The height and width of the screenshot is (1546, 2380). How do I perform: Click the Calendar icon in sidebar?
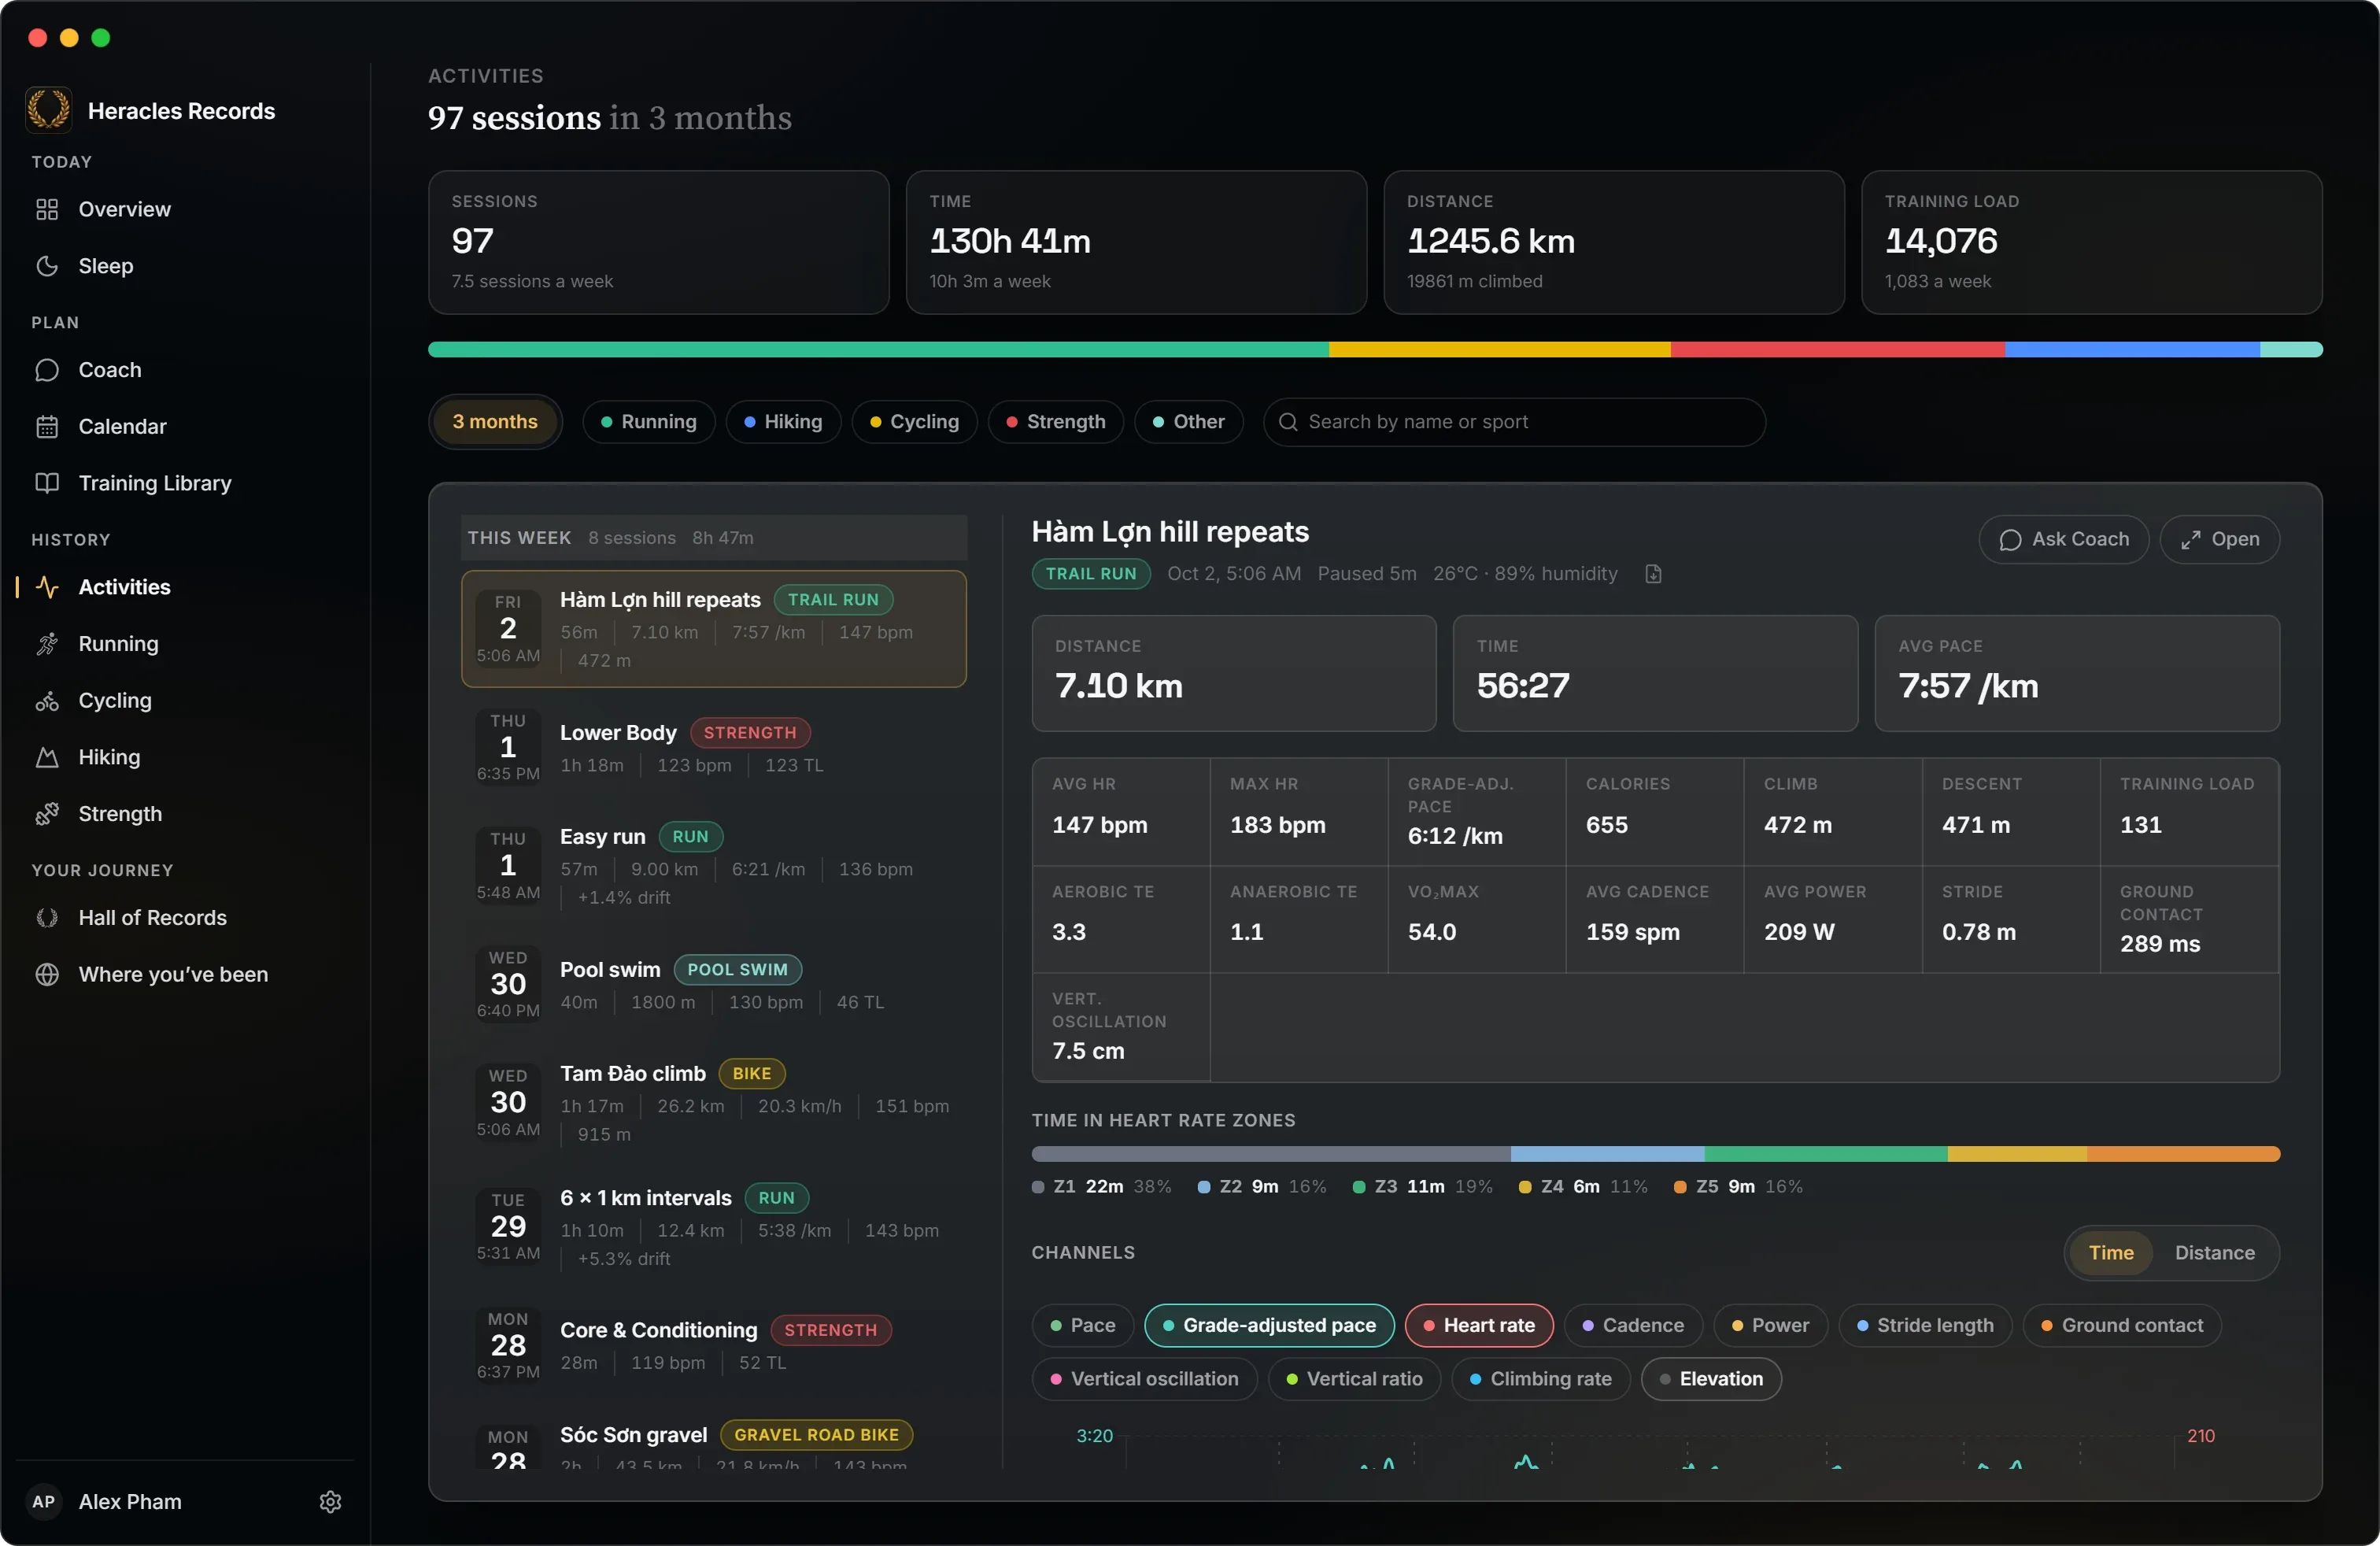point(47,427)
